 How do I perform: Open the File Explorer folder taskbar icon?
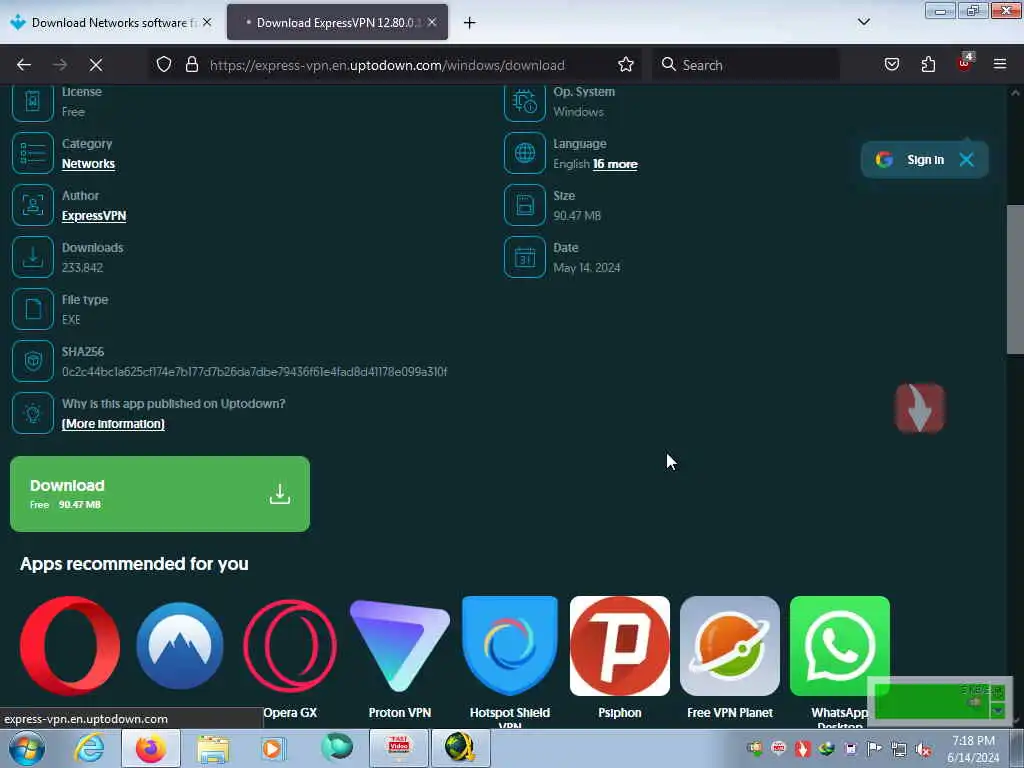[213, 748]
